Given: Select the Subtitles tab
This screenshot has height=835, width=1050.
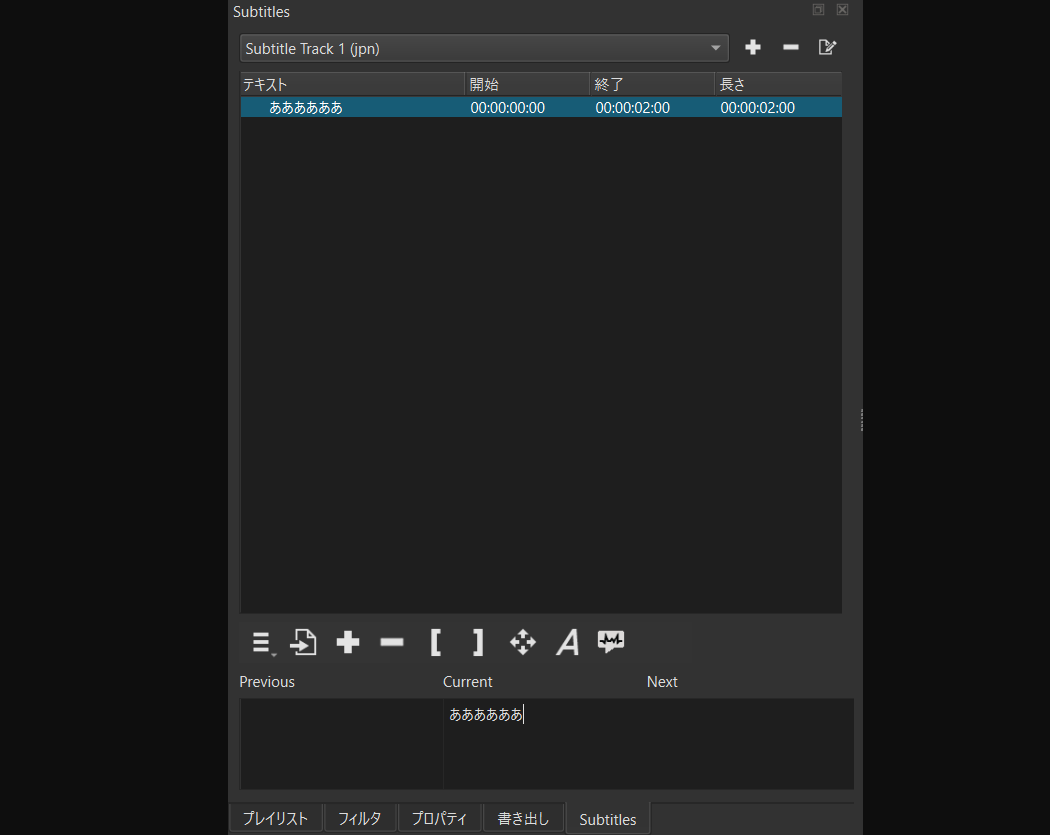Looking at the screenshot, I should (608, 820).
